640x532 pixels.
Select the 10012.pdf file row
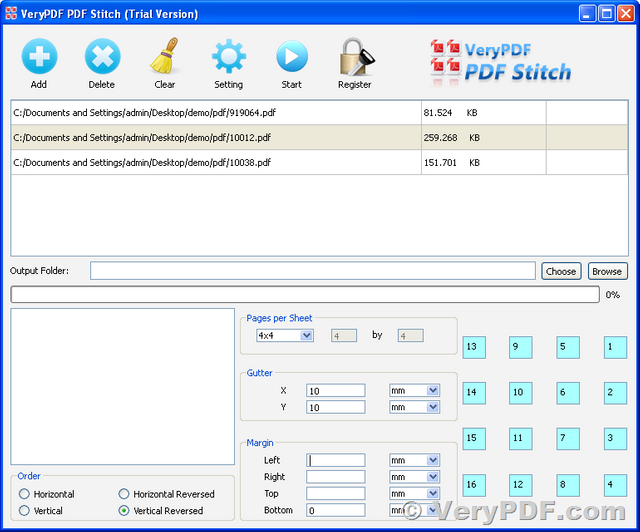319,138
